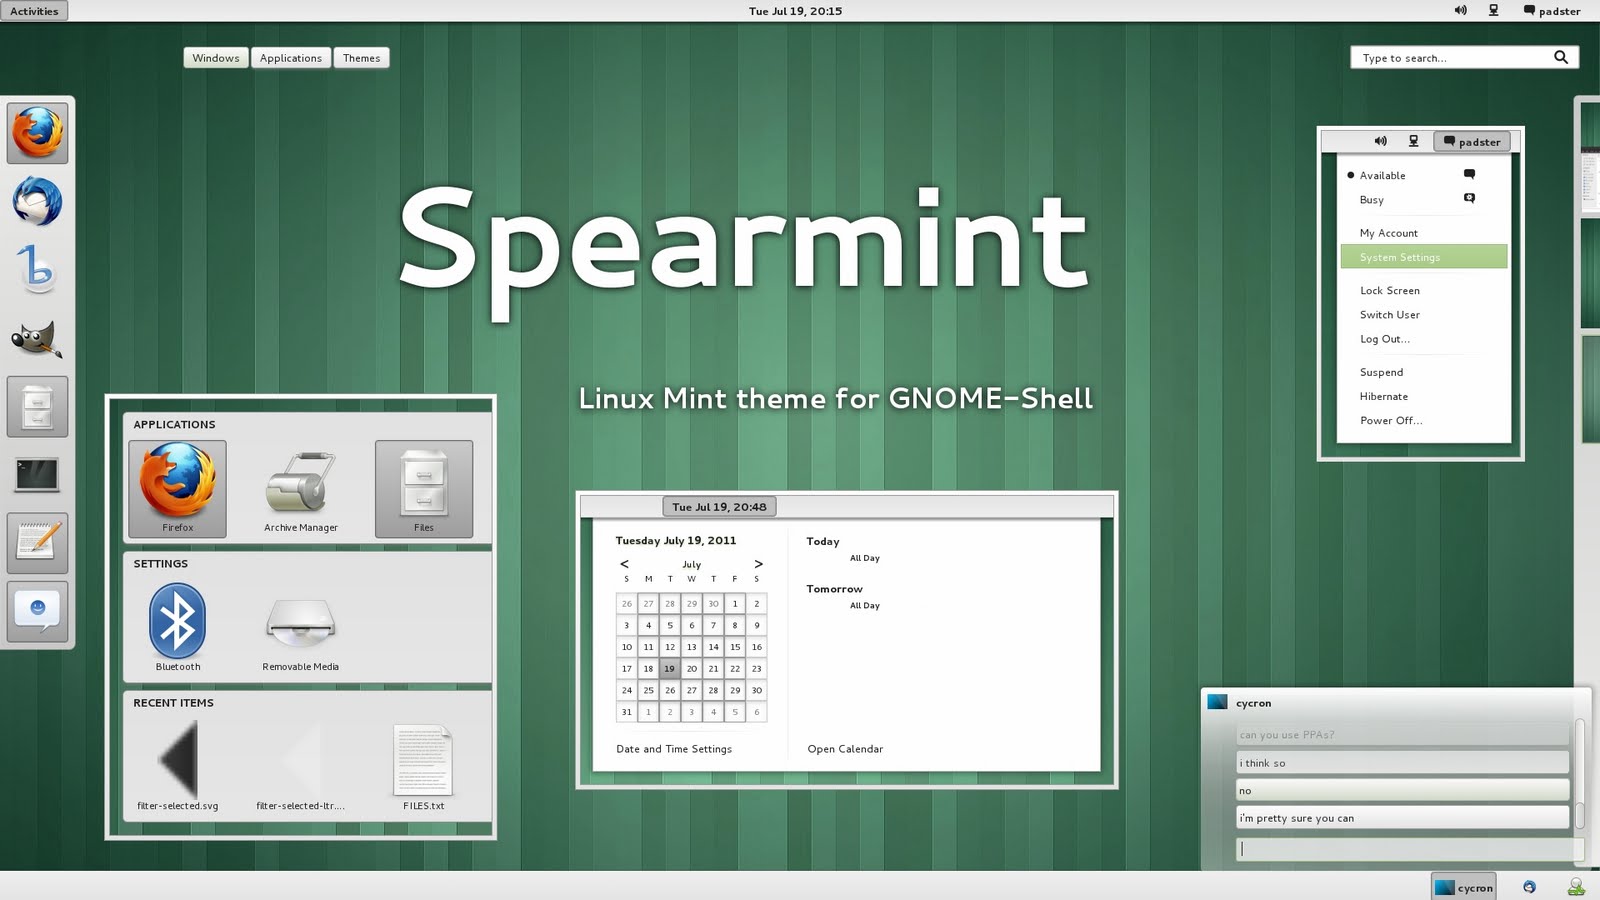Set status to Busy
Viewport: 1600px width, 900px height.
[1372, 200]
